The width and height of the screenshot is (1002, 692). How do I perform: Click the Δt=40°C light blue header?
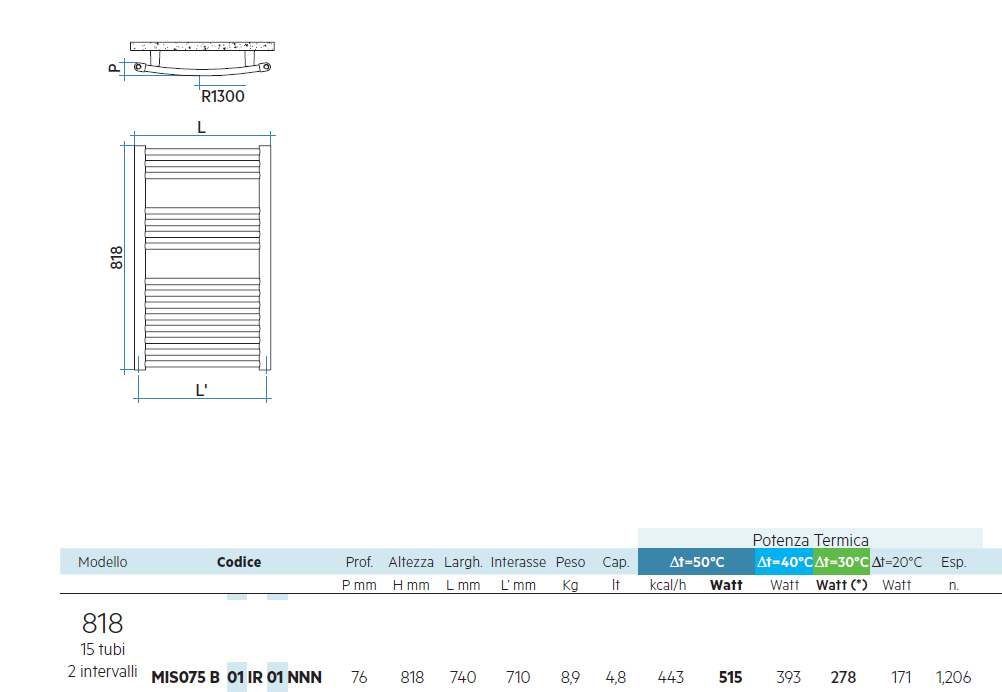783,562
